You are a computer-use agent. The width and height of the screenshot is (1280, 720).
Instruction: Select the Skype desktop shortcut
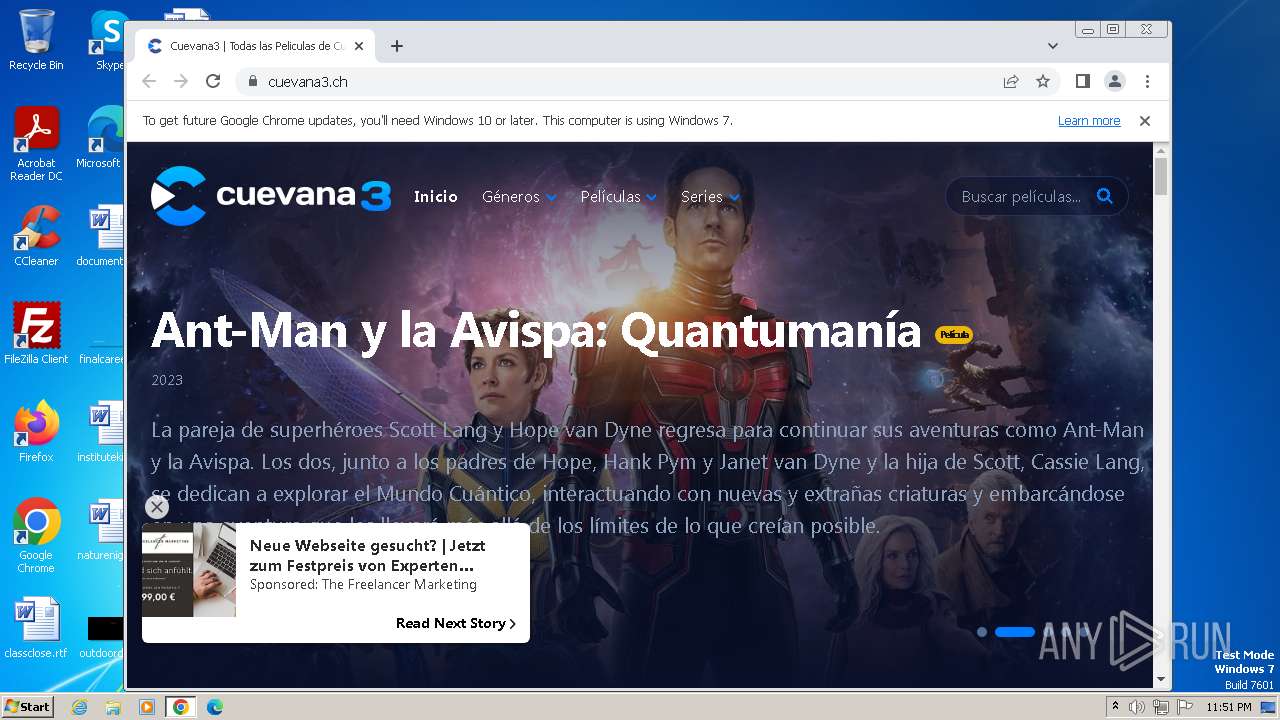pos(108,40)
